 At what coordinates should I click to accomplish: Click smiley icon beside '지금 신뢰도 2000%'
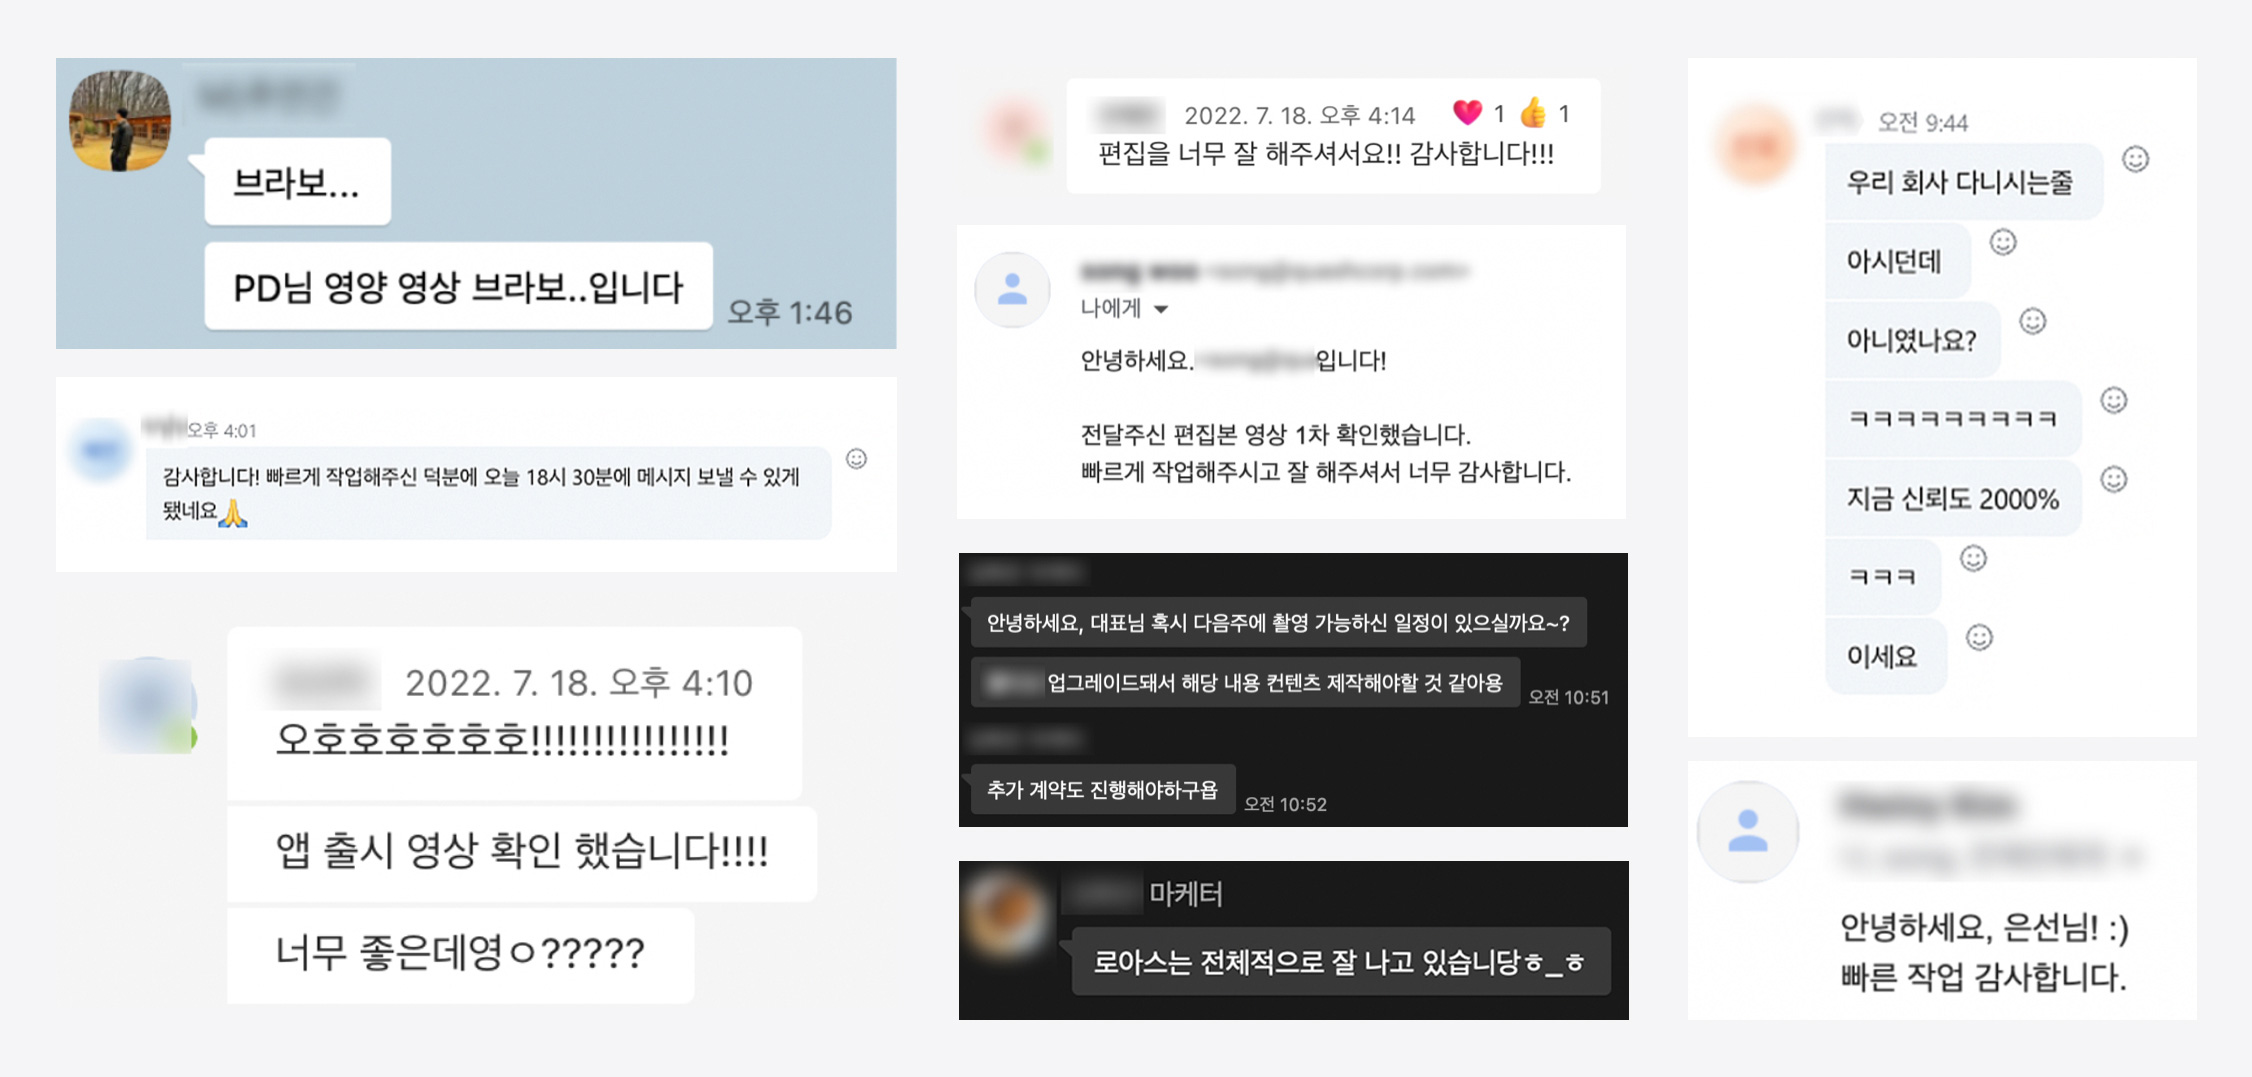[2113, 479]
